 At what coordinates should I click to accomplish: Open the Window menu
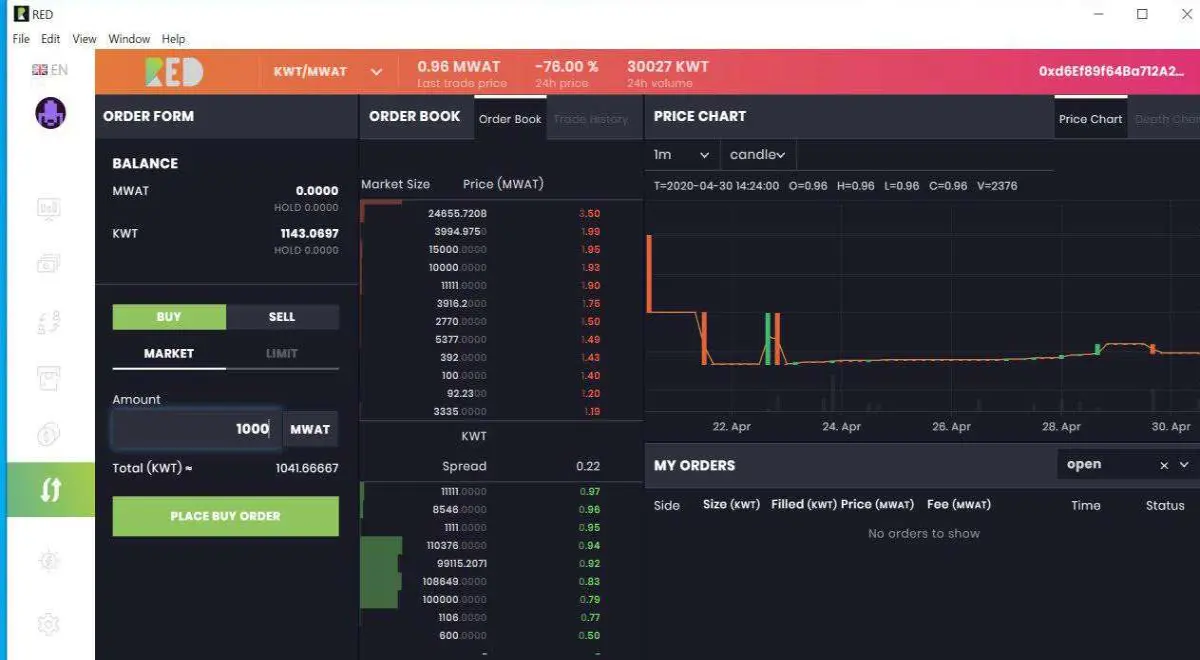coord(129,39)
